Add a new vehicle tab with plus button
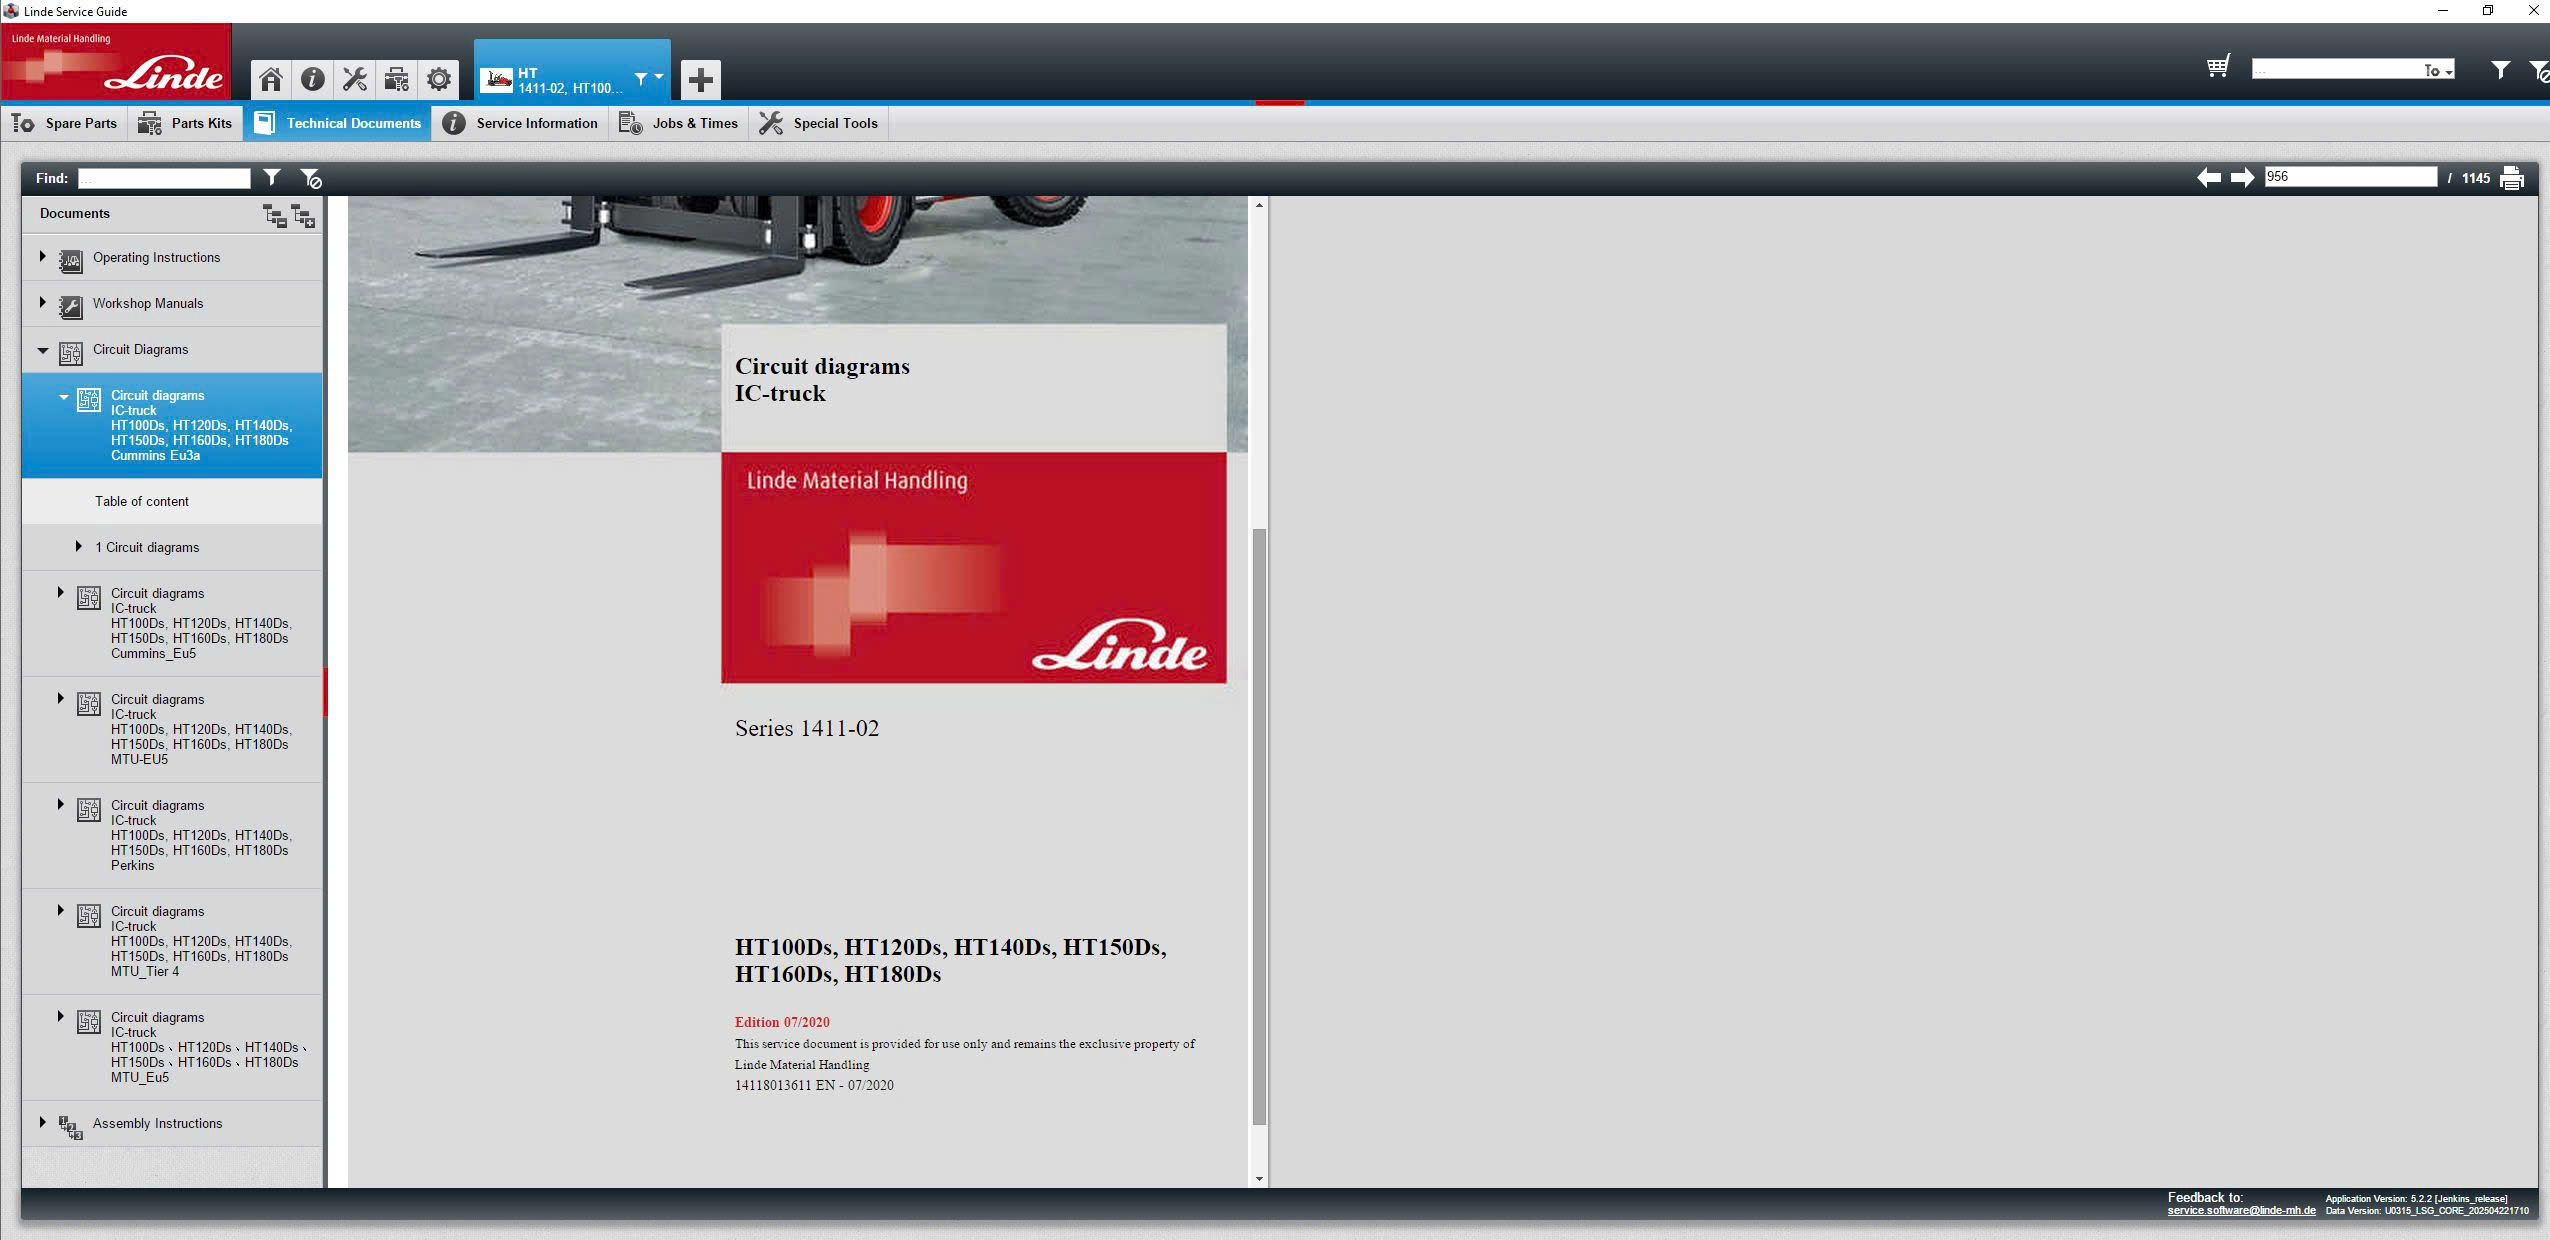The height and width of the screenshot is (1240, 2550). point(700,79)
